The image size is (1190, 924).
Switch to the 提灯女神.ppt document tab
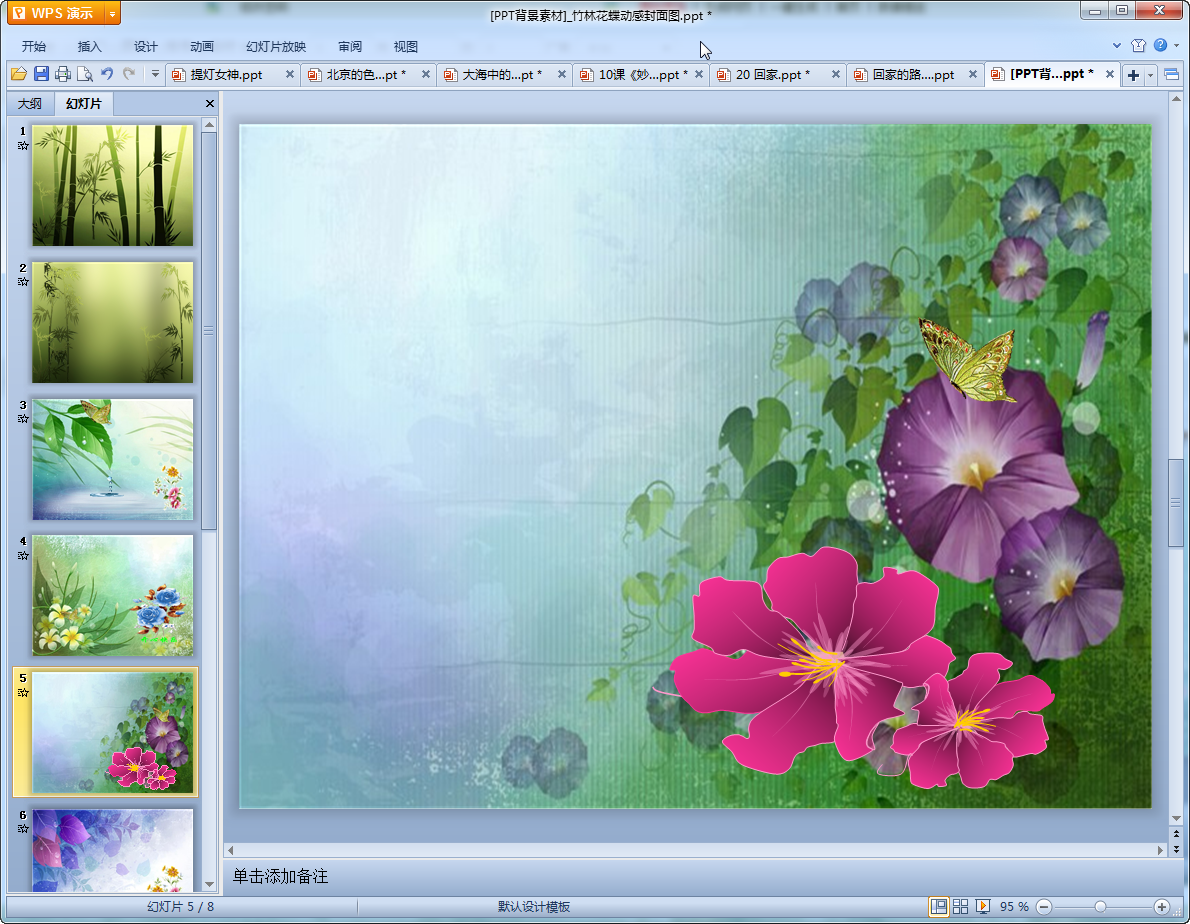pos(226,75)
